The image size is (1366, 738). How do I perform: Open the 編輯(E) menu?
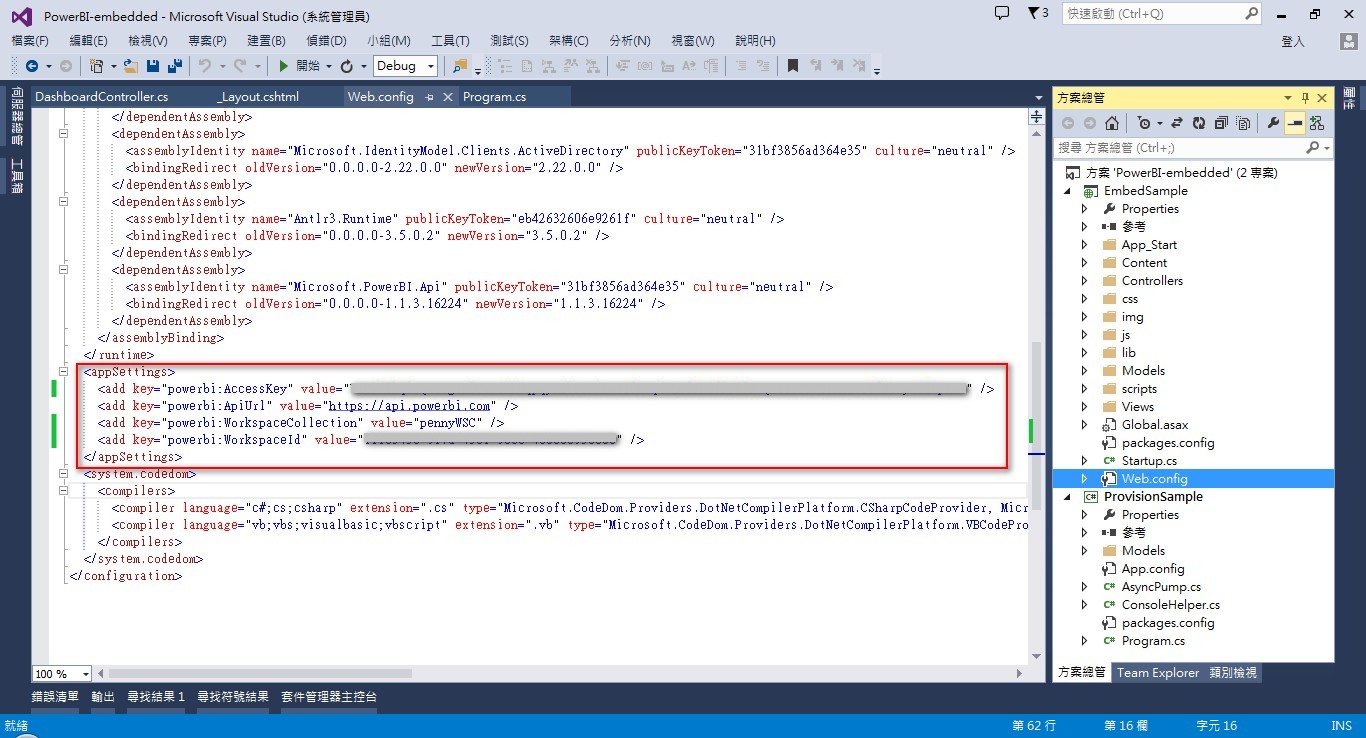tap(88, 41)
